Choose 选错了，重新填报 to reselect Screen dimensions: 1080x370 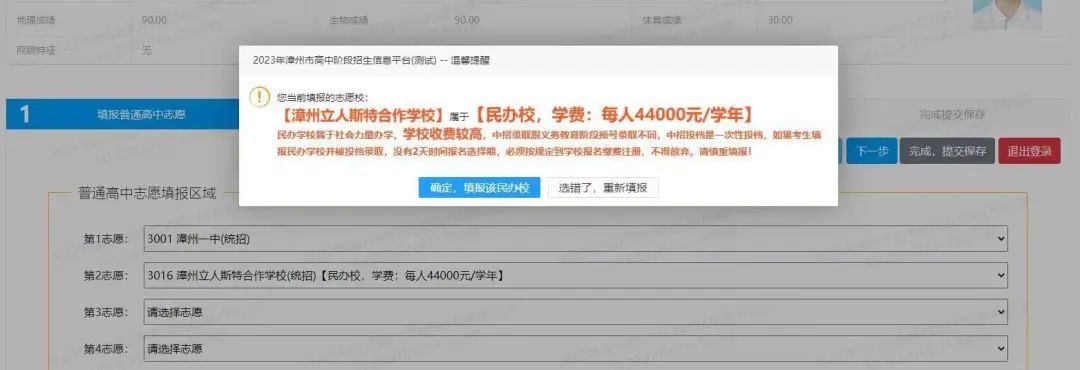point(603,187)
